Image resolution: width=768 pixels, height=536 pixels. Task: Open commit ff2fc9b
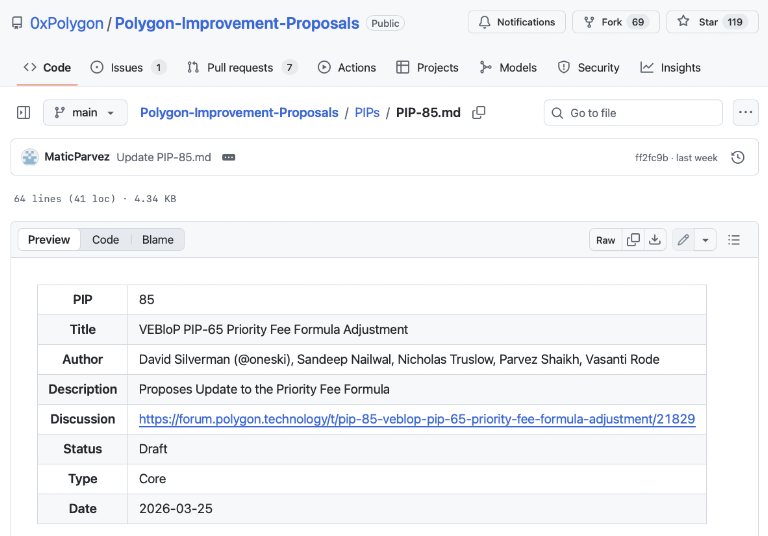point(651,158)
